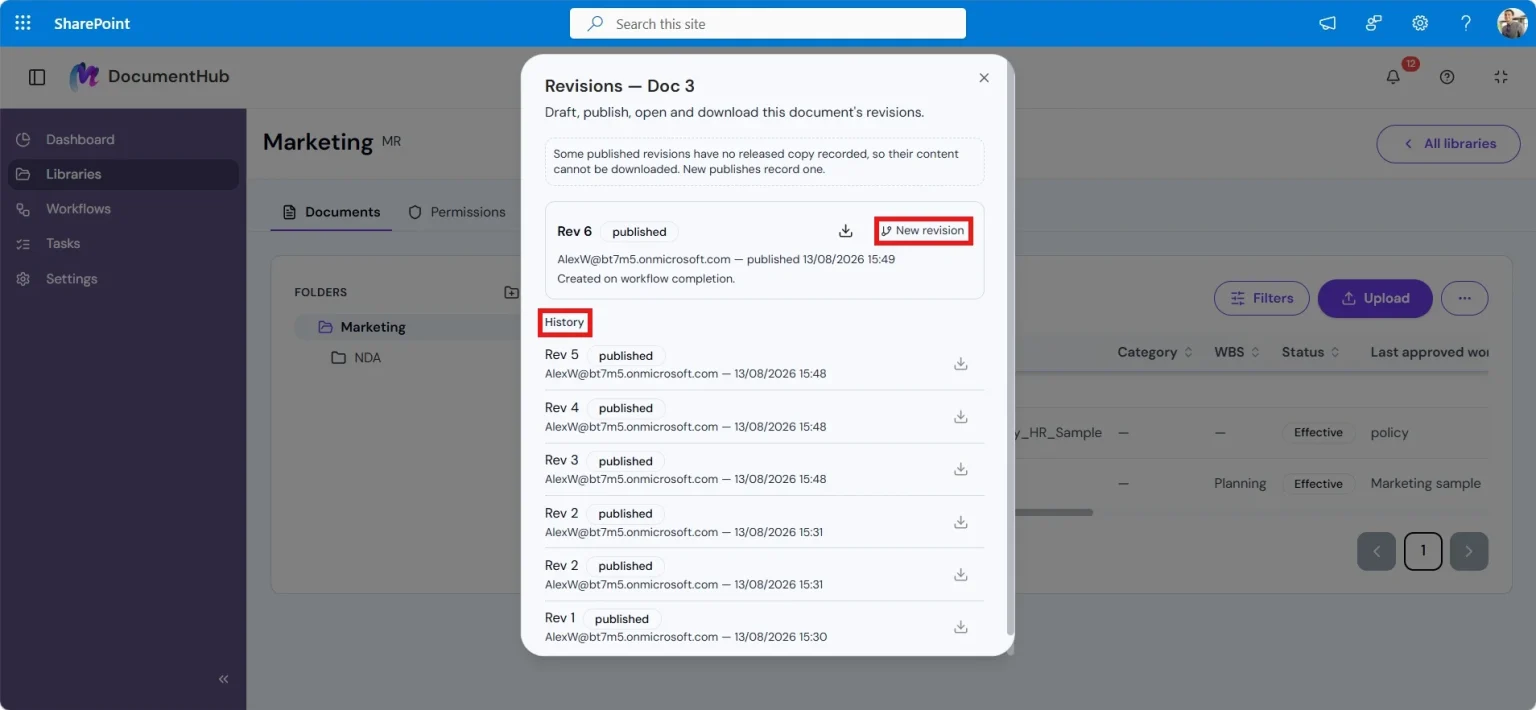Collapse the left navigation with double chevron
This screenshot has height=710, width=1536.
click(224, 679)
